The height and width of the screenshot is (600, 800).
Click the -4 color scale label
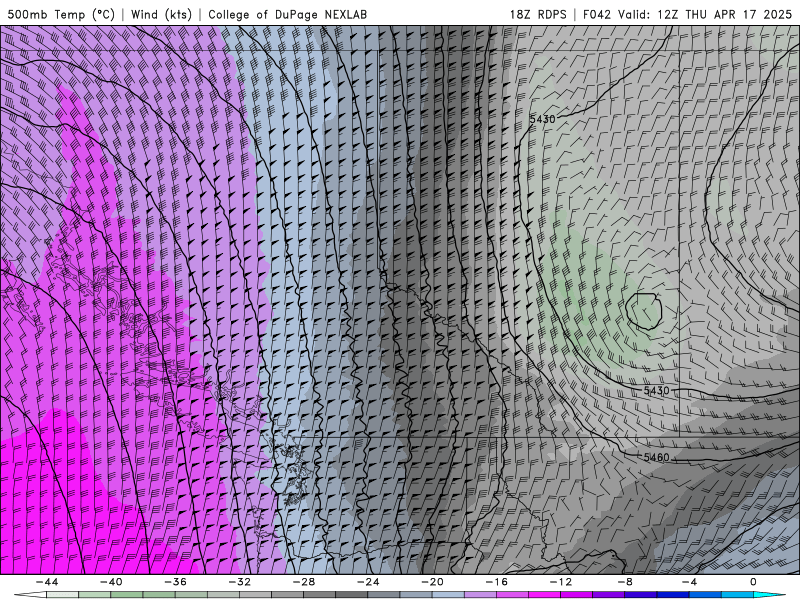[689, 582]
